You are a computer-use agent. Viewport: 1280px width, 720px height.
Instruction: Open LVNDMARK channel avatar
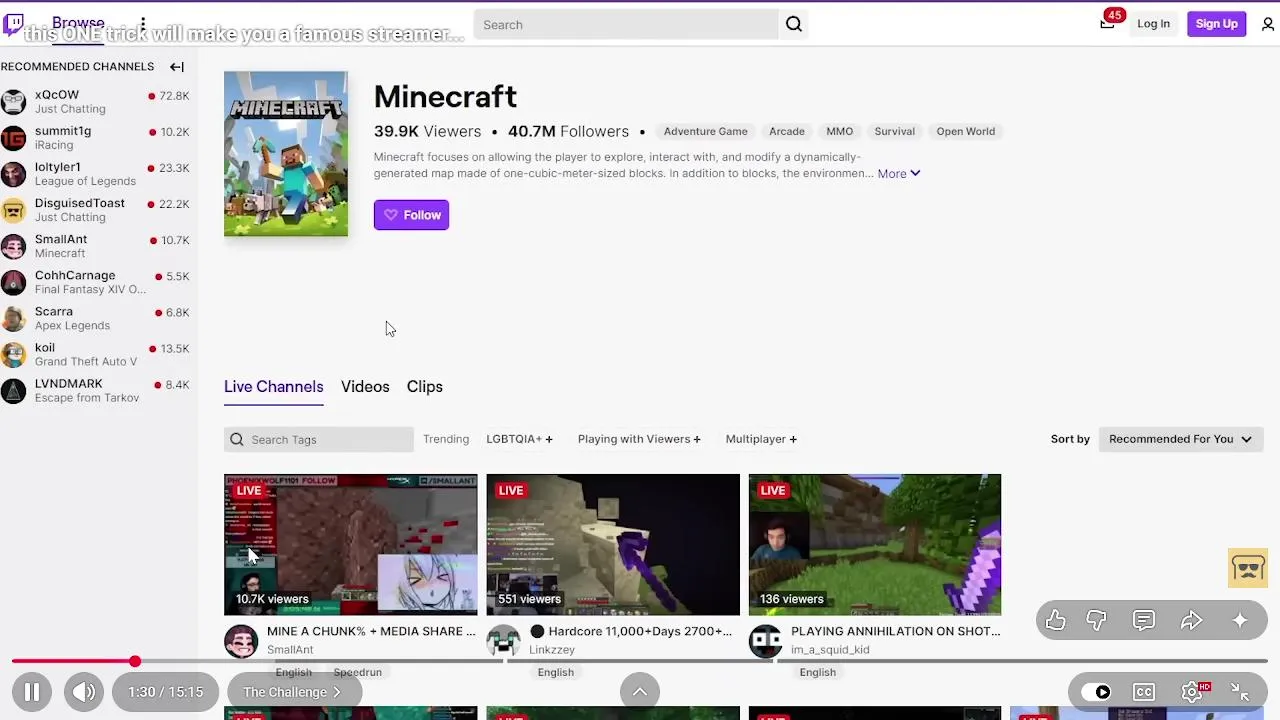tap(13, 390)
